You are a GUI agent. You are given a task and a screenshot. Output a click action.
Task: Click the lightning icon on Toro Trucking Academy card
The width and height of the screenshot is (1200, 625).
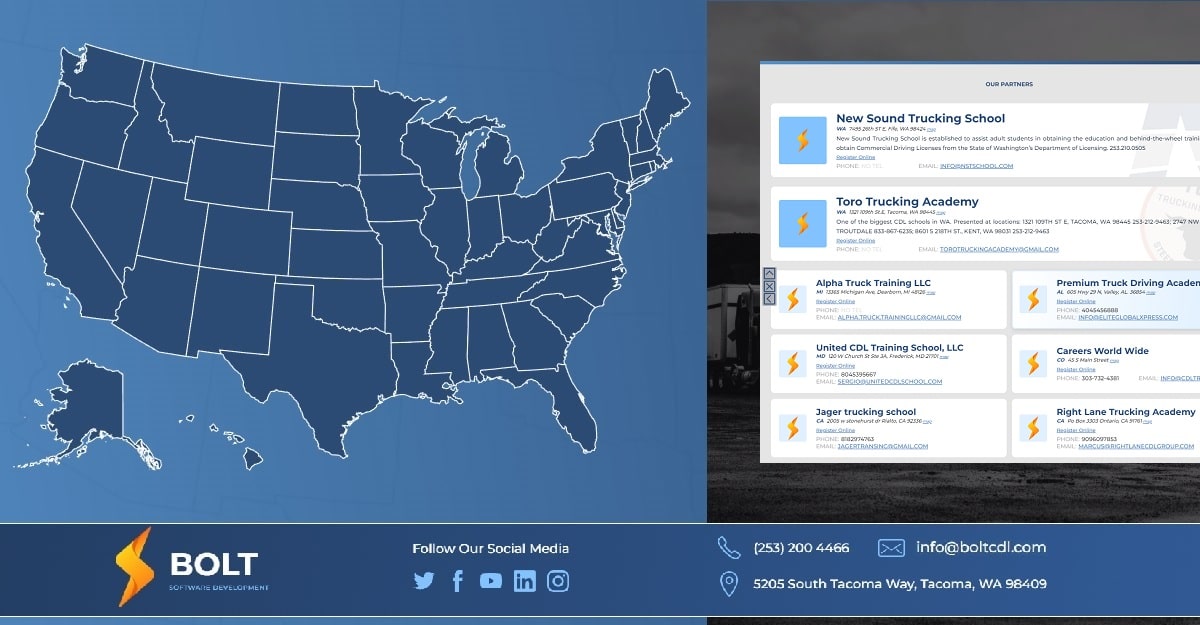tap(803, 223)
